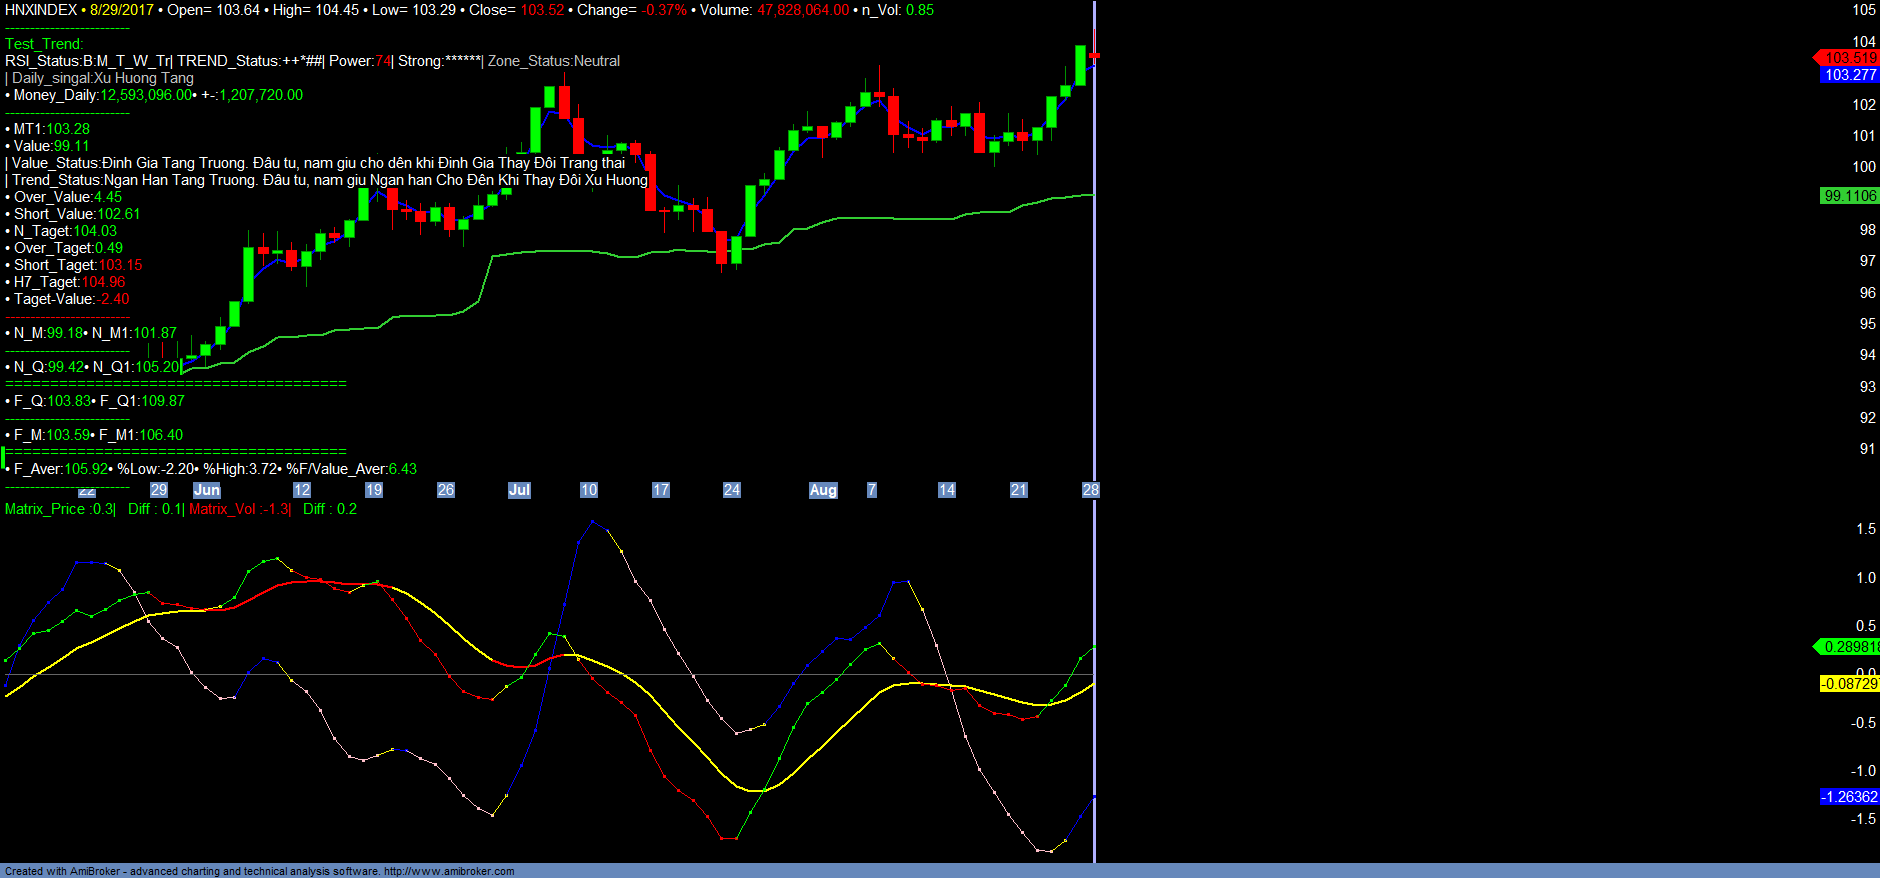Click the red 103.519 price tag

coord(1849,58)
